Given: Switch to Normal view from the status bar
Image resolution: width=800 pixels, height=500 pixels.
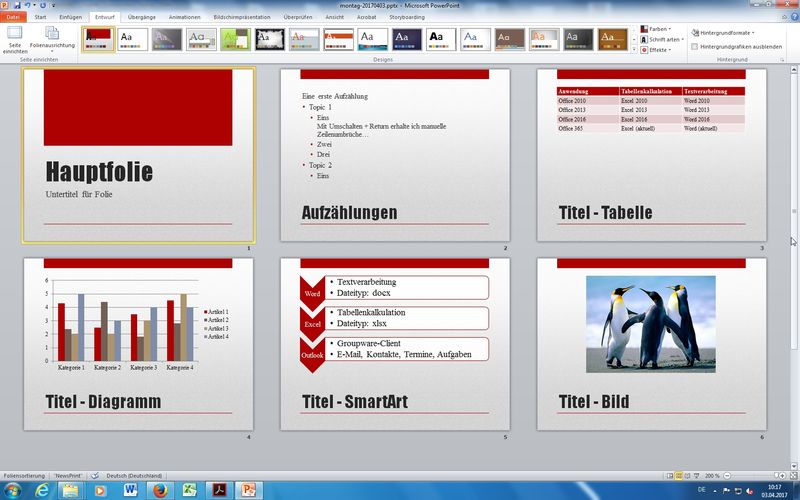Looking at the screenshot, I should point(670,476).
